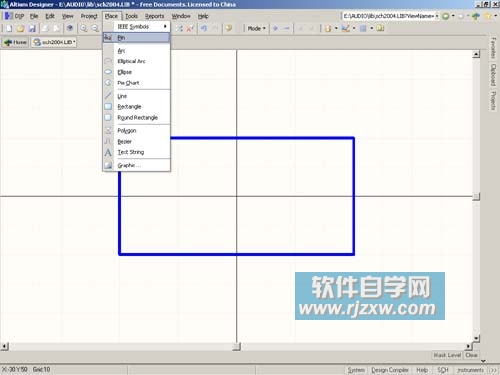Choose Round Rectangle menu entry

coord(136,117)
